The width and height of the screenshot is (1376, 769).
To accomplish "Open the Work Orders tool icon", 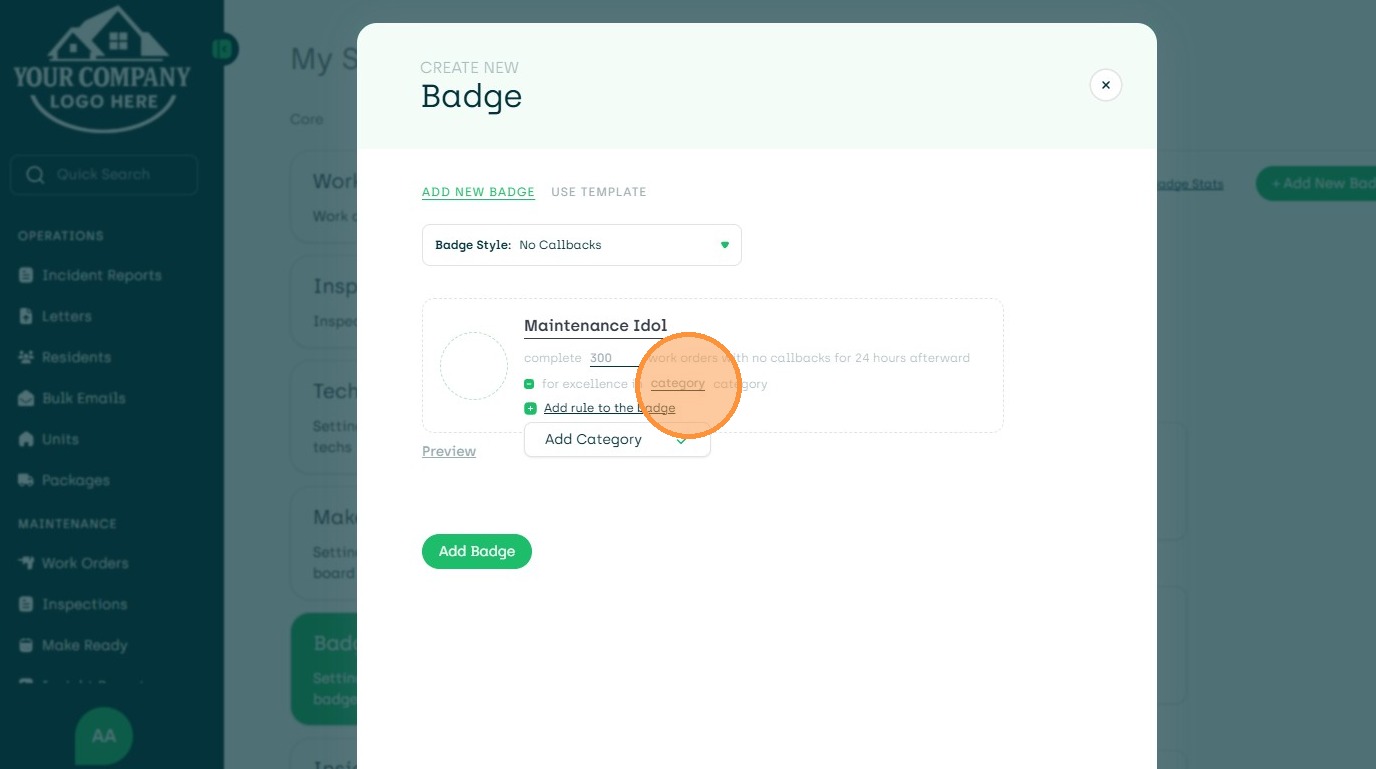I will coord(27,563).
